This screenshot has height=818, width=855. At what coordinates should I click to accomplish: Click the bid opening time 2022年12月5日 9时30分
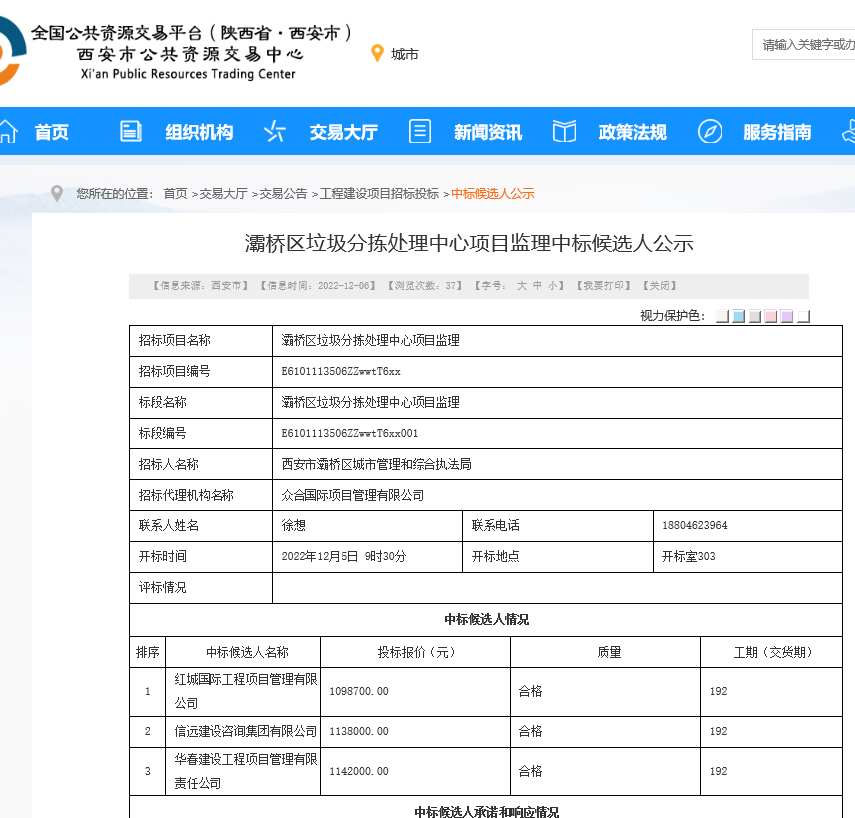coord(344,556)
